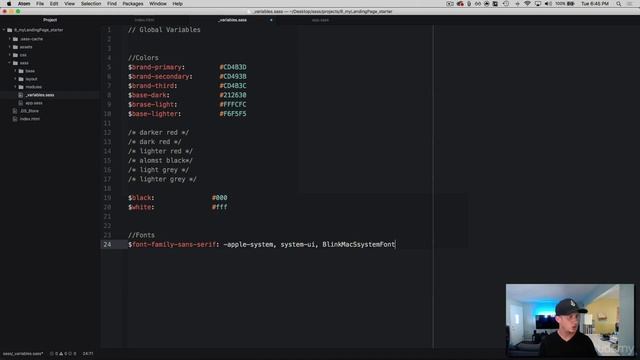640x360 pixels.
Task: Select the sass folder icon
Action: pos(15,63)
